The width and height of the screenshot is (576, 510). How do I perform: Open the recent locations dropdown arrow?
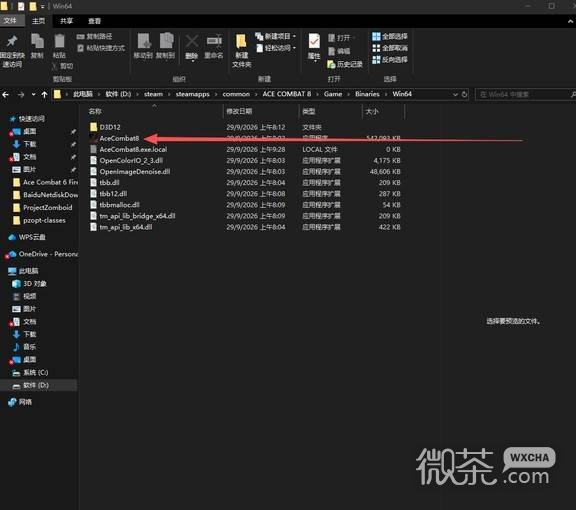click(33, 94)
